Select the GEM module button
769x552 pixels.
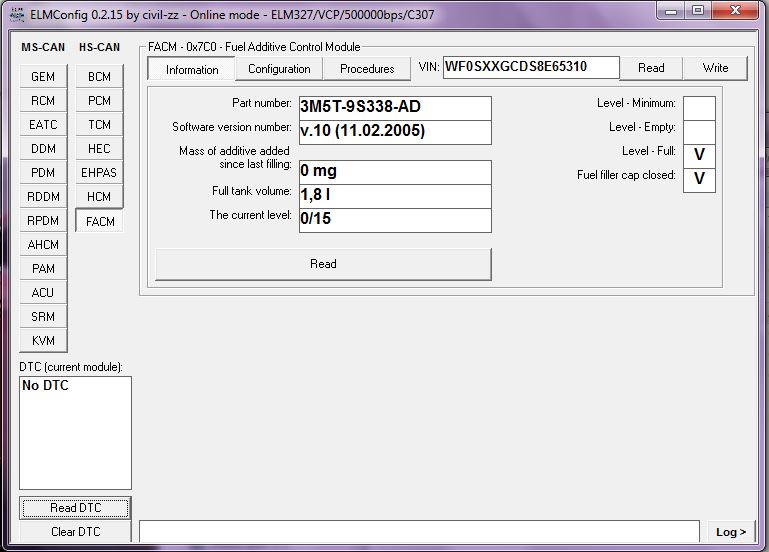(43, 77)
